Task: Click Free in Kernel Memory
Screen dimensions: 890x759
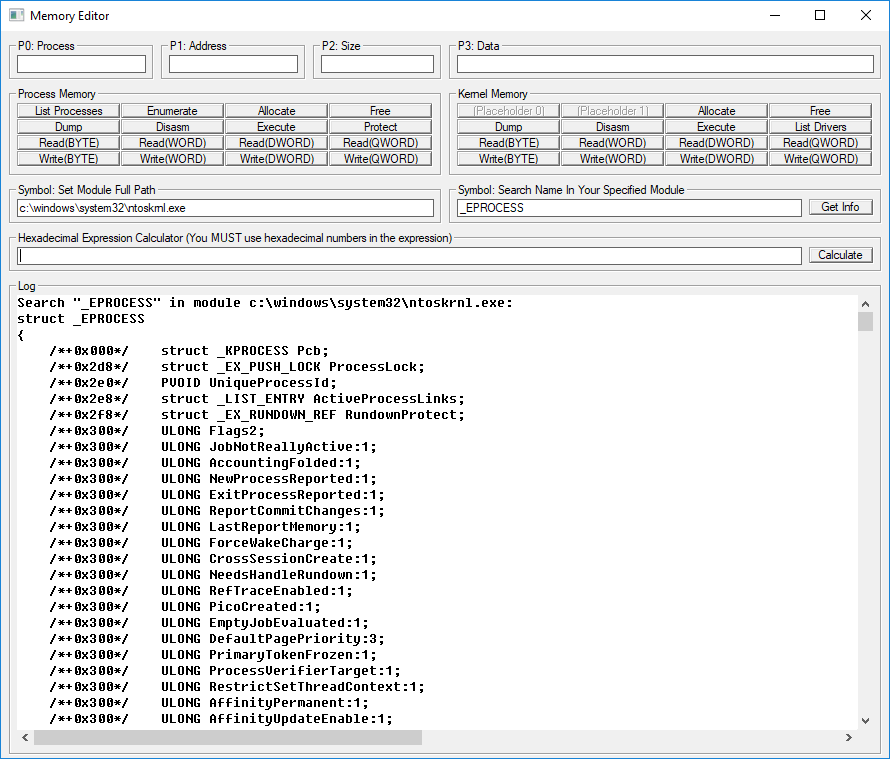Action: pyautogui.click(x=820, y=111)
